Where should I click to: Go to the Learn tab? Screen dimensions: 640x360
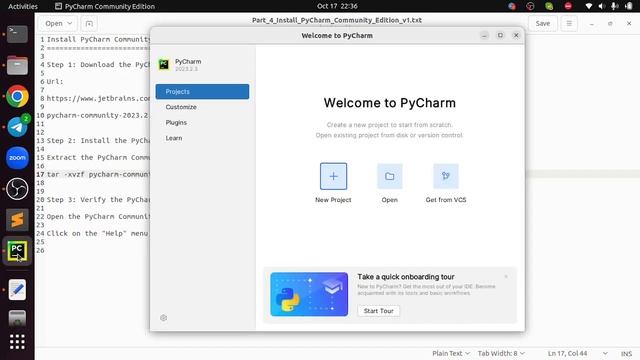[x=174, y=138]
